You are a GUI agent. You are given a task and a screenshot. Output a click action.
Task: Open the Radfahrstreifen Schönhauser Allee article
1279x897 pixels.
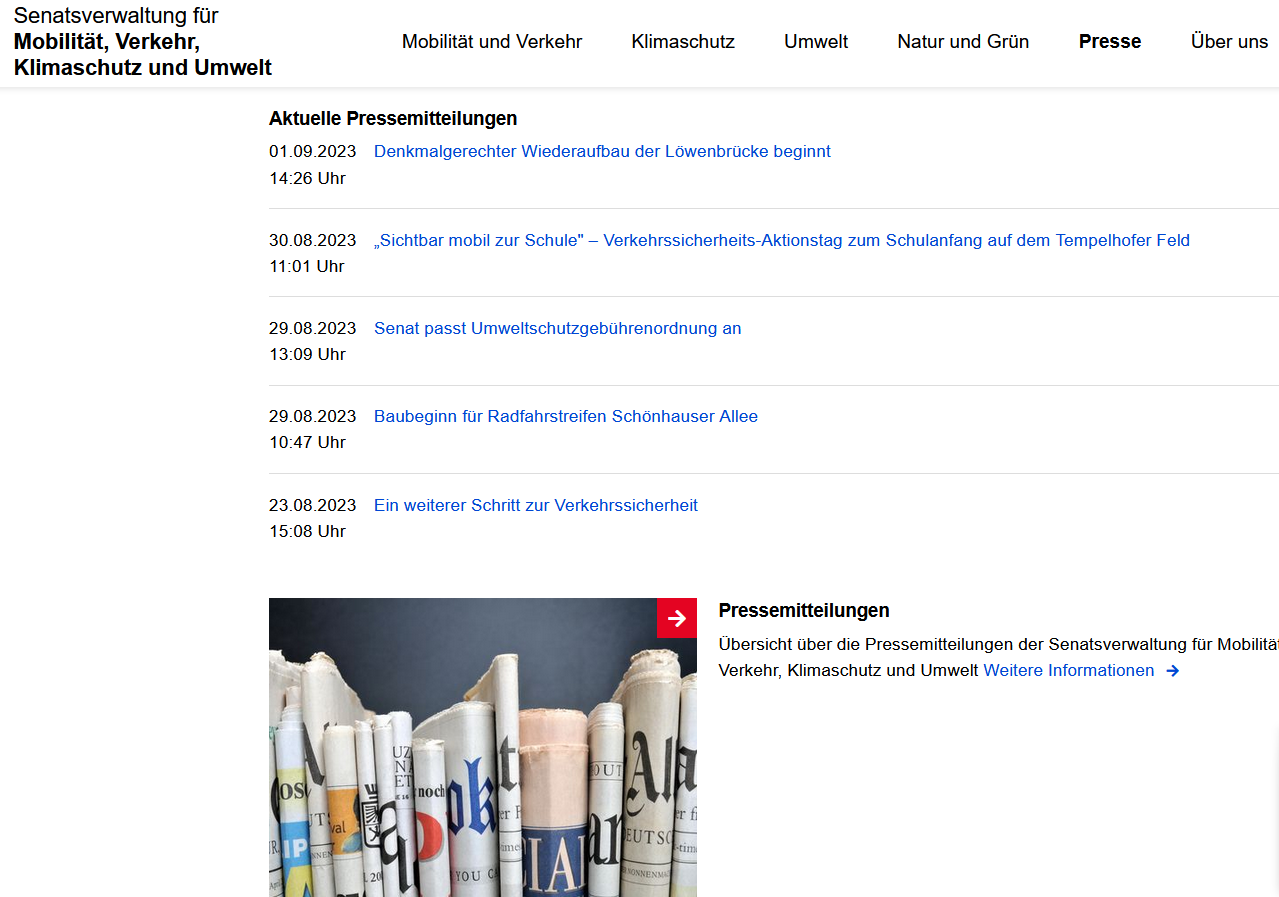(x=566, y=416)
